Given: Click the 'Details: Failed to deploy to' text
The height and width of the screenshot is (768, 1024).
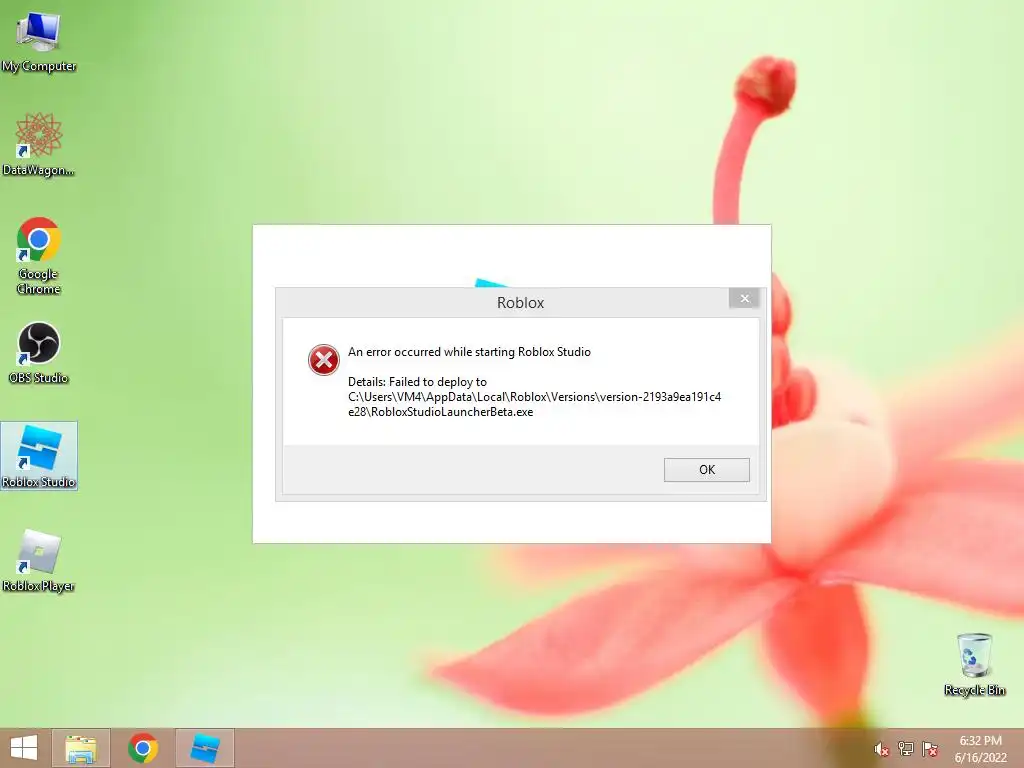Looking at the screenshot, I should [x=417, y=382].
